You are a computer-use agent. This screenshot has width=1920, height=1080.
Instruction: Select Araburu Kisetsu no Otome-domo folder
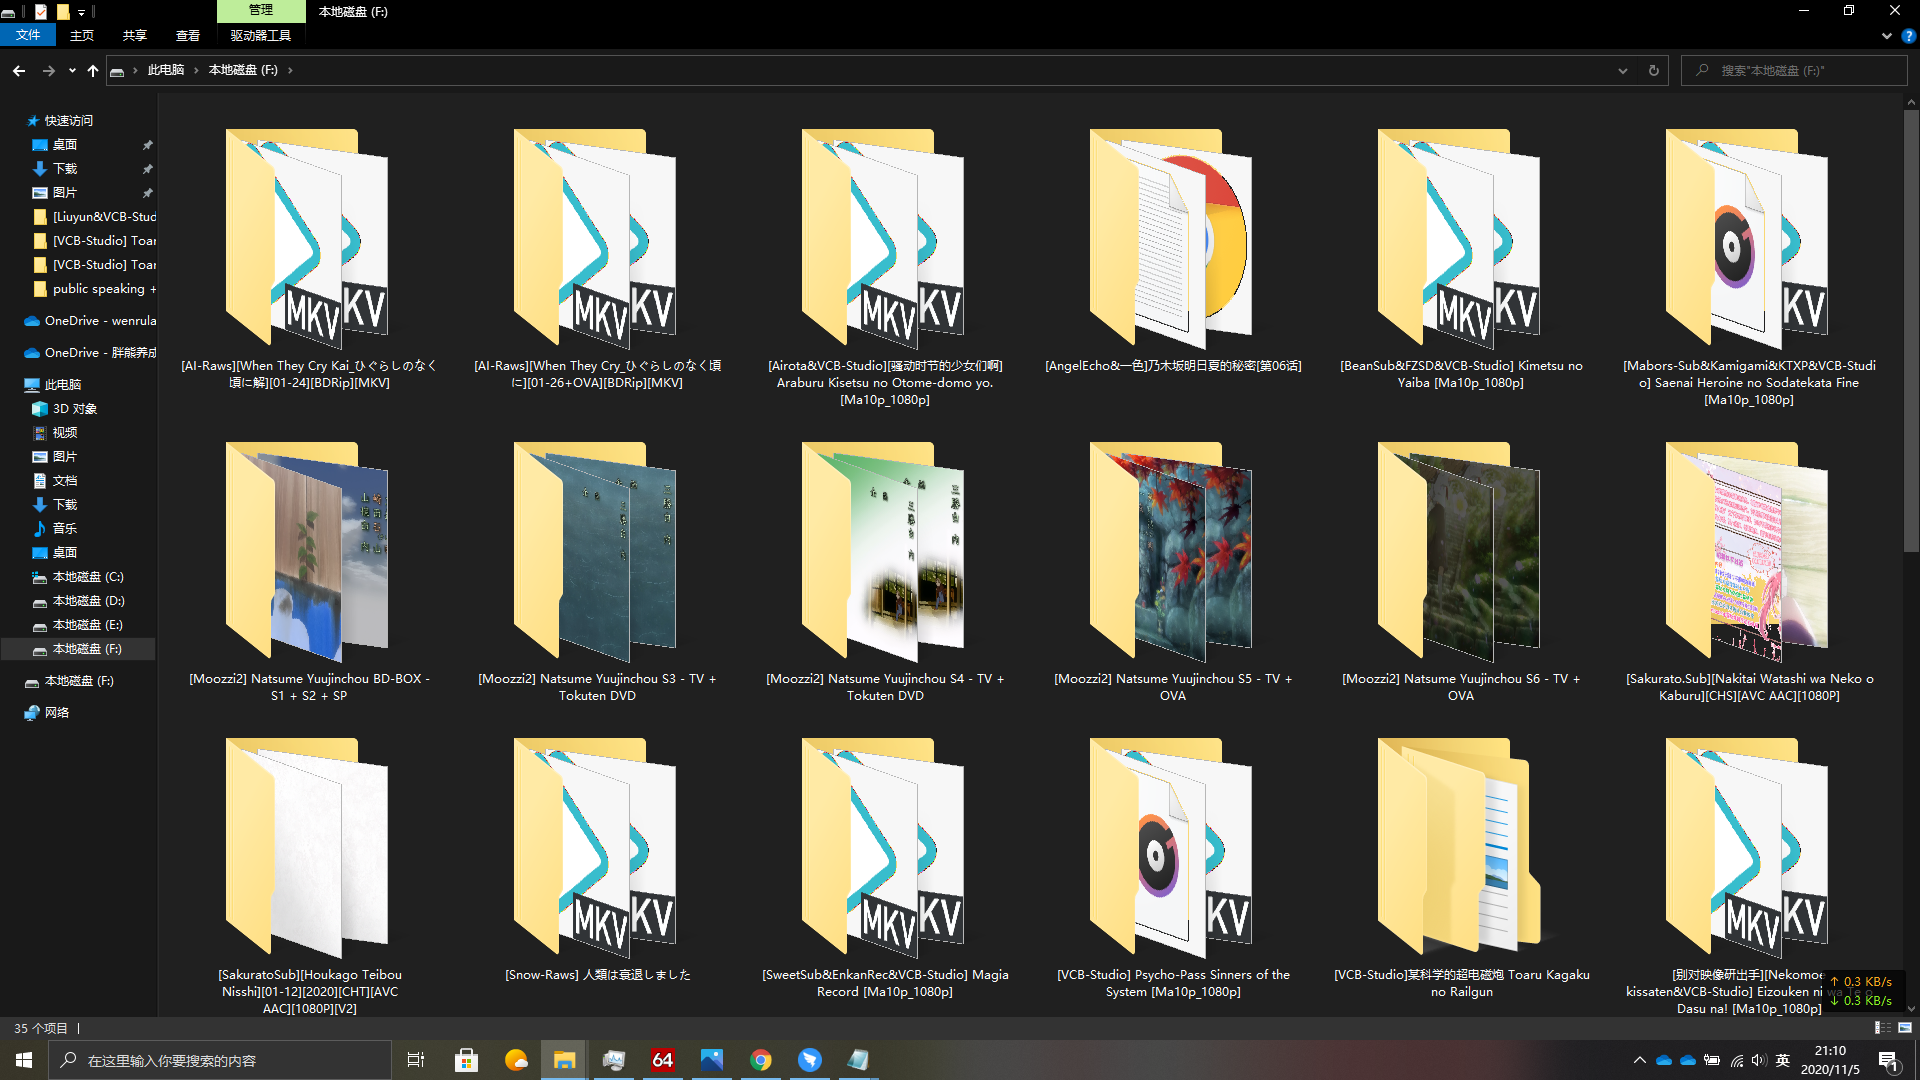click(885, 268)
